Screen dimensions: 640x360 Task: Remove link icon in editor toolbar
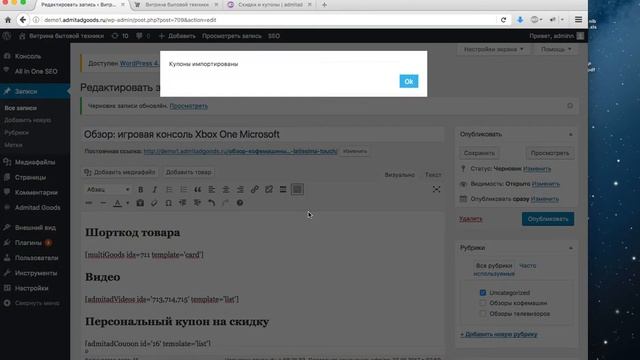pos(269,189)
